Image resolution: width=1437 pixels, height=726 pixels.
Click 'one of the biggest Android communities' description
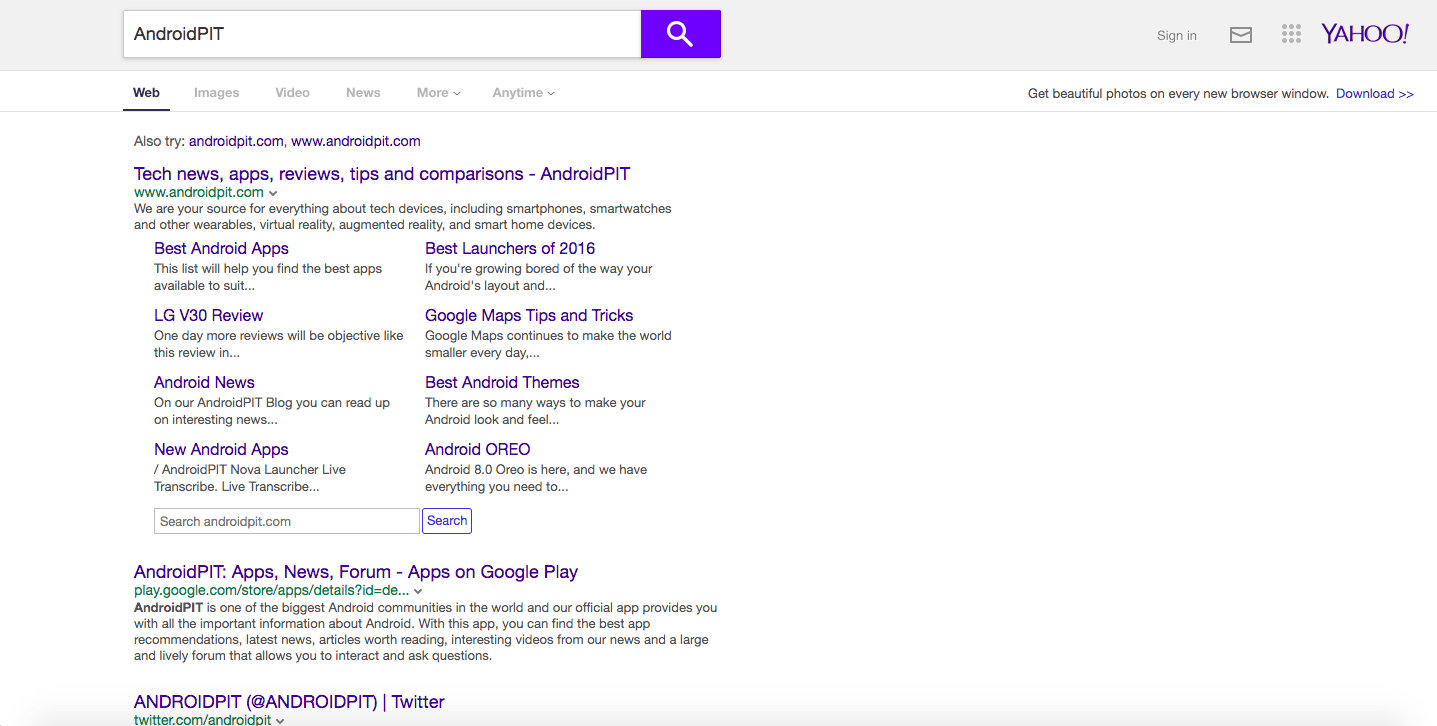[426, 632]
